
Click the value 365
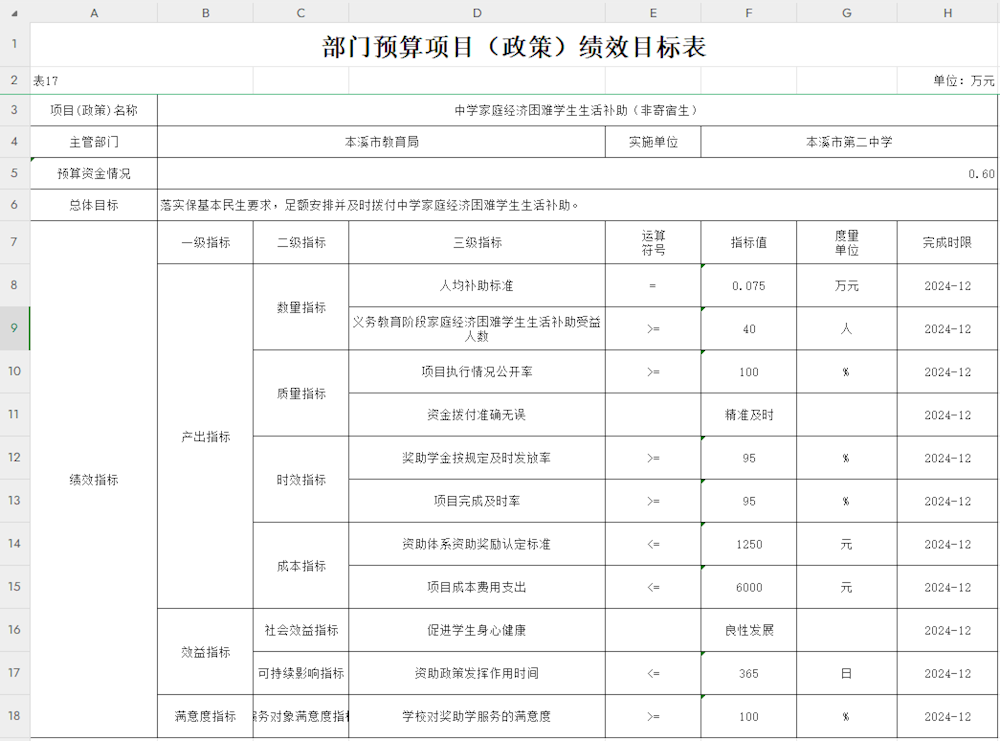tap(749, 673)
